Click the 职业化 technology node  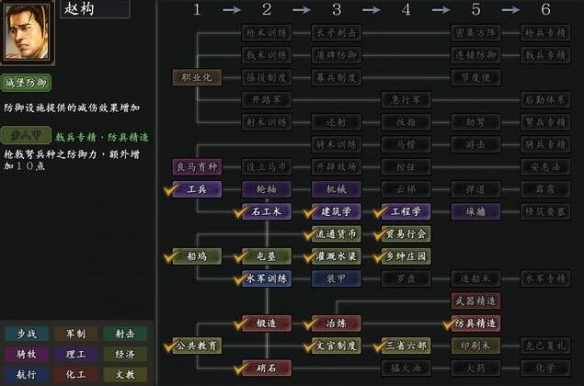[197, 77]
